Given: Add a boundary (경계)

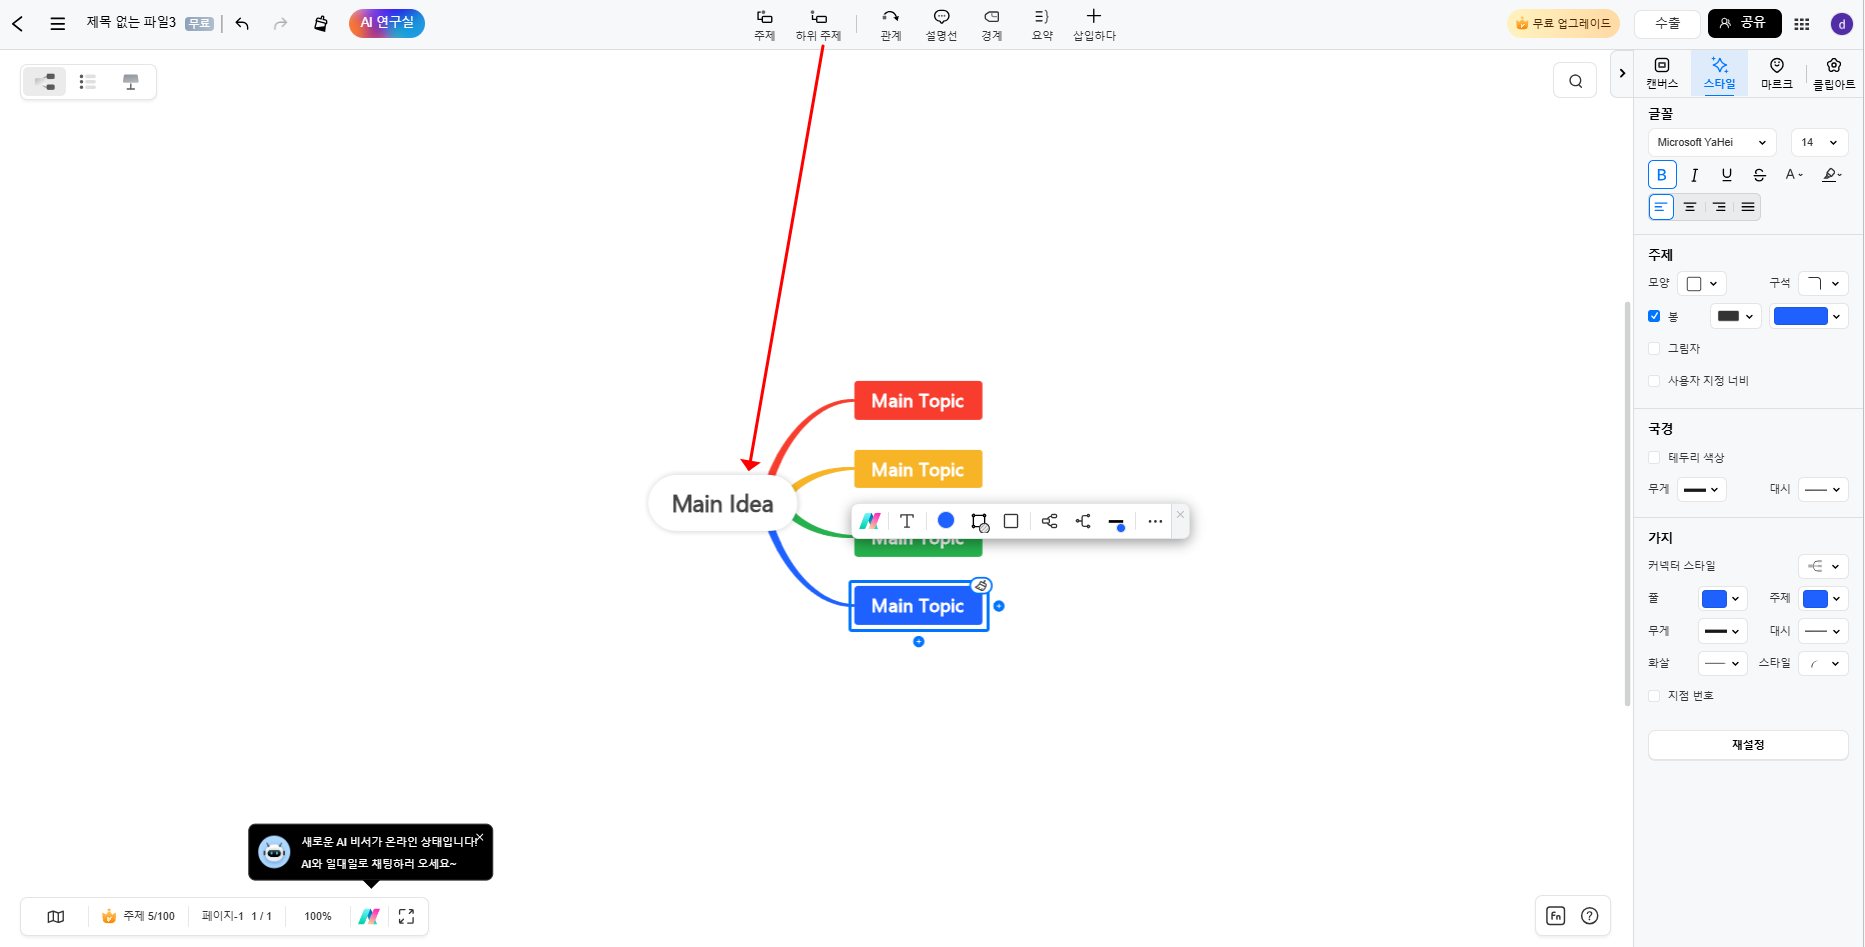Looking at the screenshot, I should click(x=991, y=25).
